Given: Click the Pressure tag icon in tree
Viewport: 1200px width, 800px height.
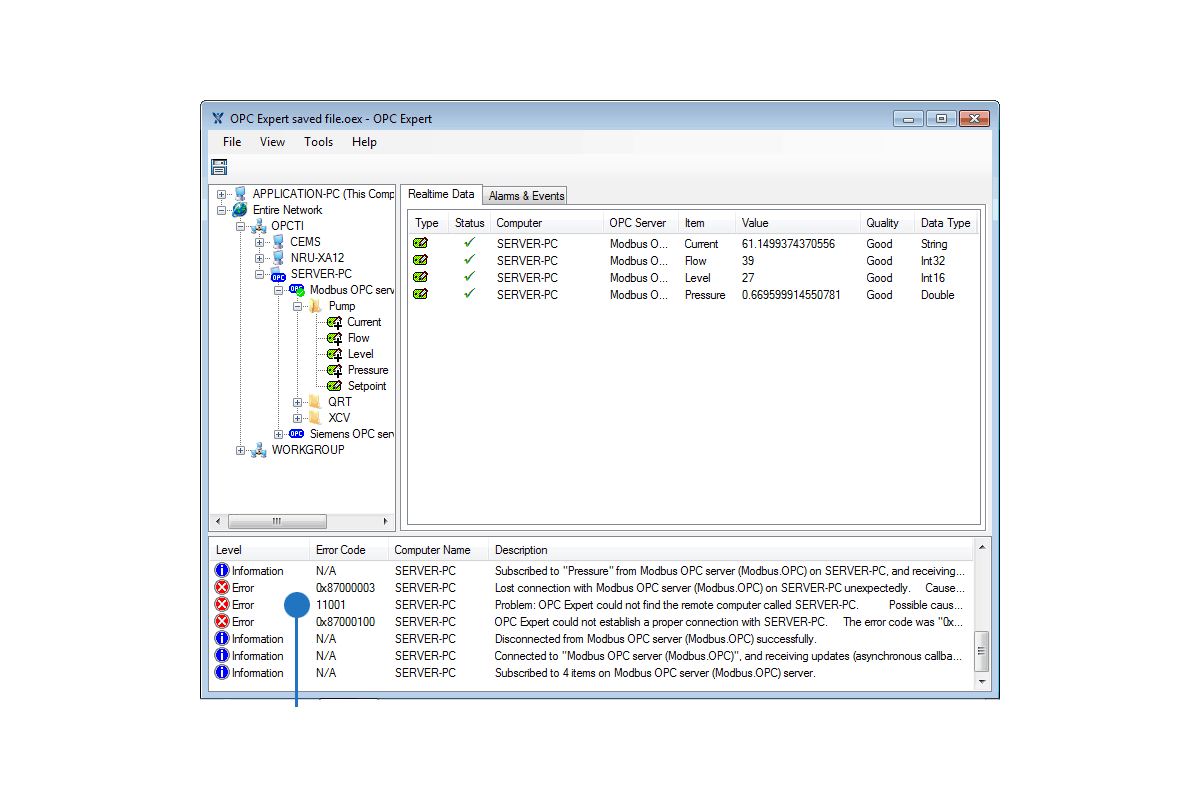Looking at the screenshot, I should (335, 370).
